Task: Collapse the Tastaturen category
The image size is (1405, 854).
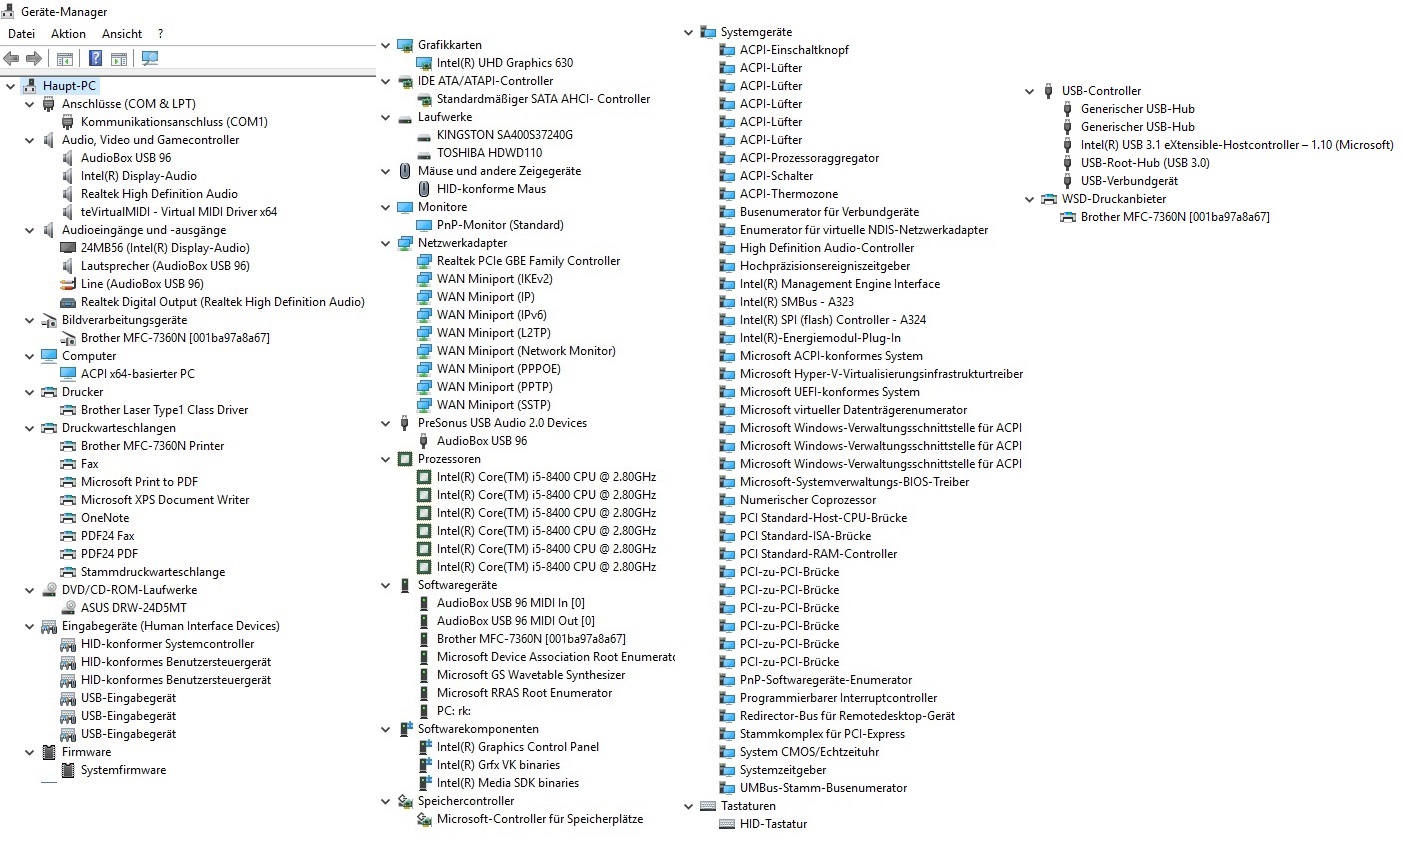Action: tap(689, 806)
